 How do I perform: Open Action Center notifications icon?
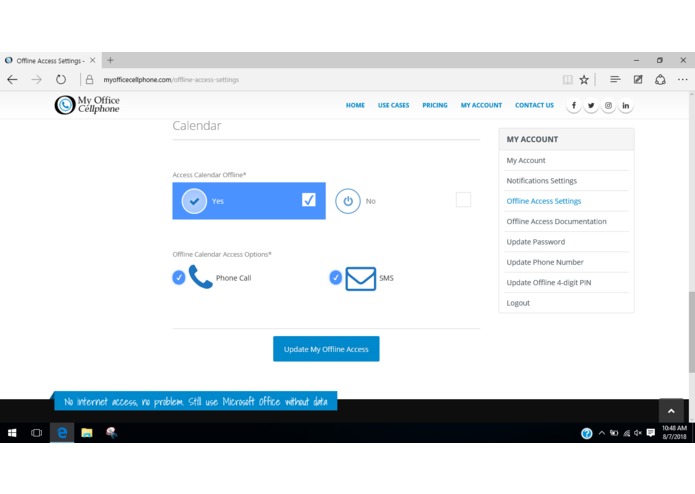(x=650, y=433)
